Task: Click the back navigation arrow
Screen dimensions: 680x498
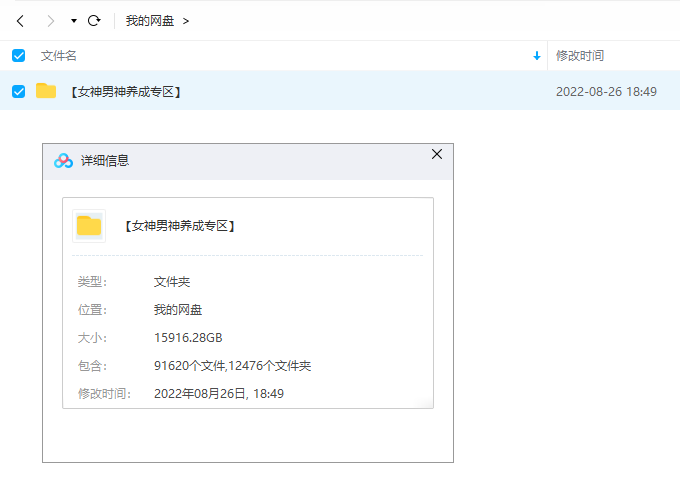Action: click(20, 20)
